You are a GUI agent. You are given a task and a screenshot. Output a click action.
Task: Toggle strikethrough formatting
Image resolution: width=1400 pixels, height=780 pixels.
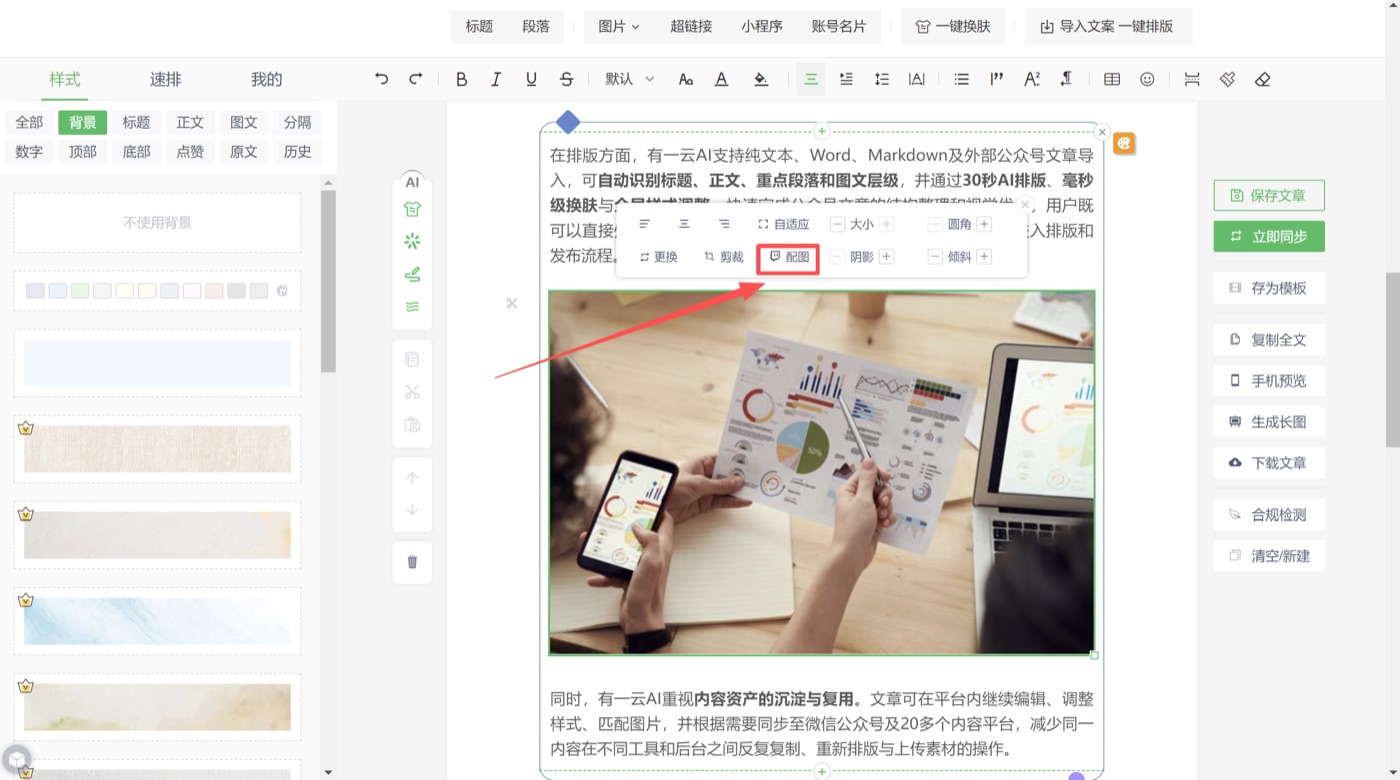coord(567,79)
